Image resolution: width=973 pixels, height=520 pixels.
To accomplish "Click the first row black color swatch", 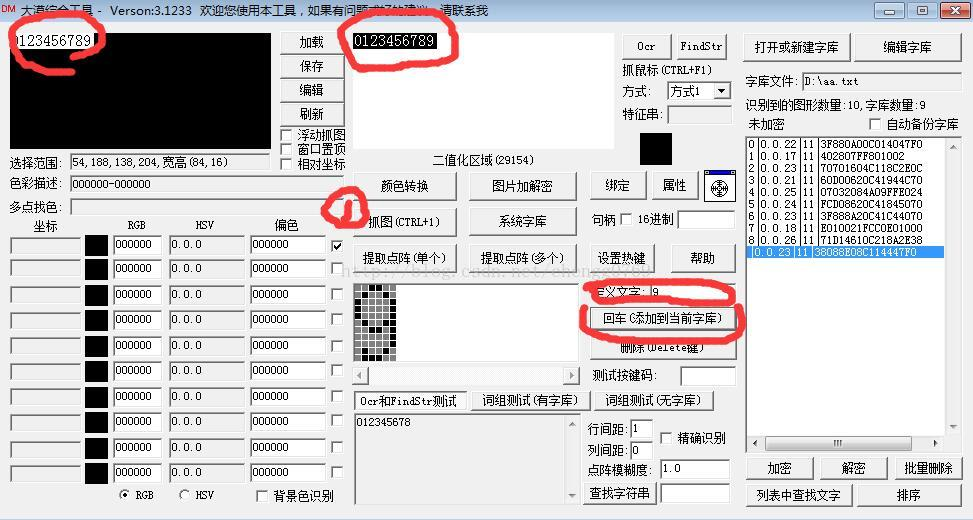I will click(x=96, y=244).
